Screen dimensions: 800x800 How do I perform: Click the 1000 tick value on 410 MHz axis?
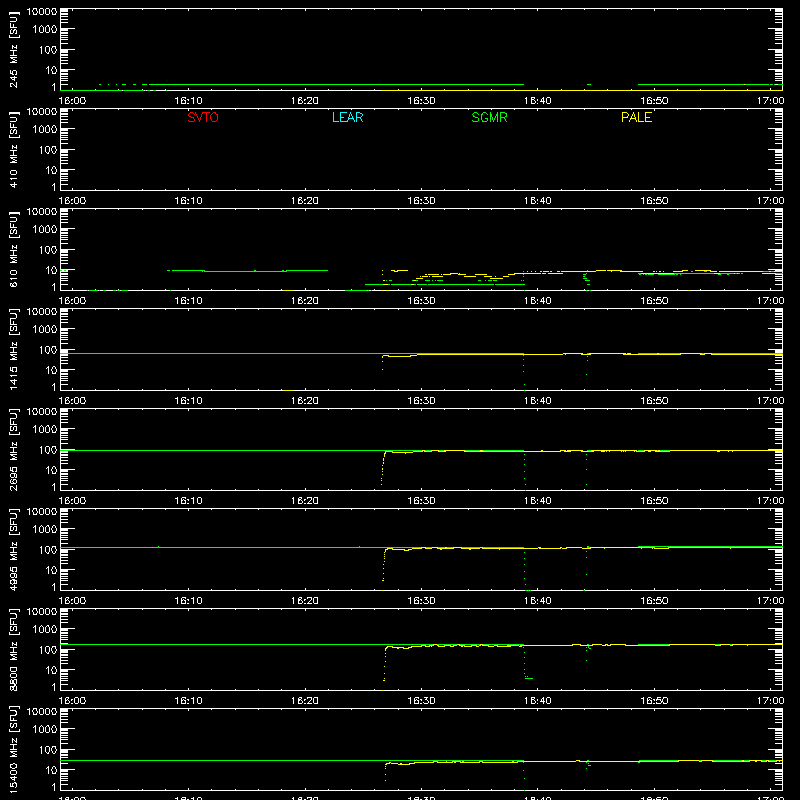(x=45, y=130)
